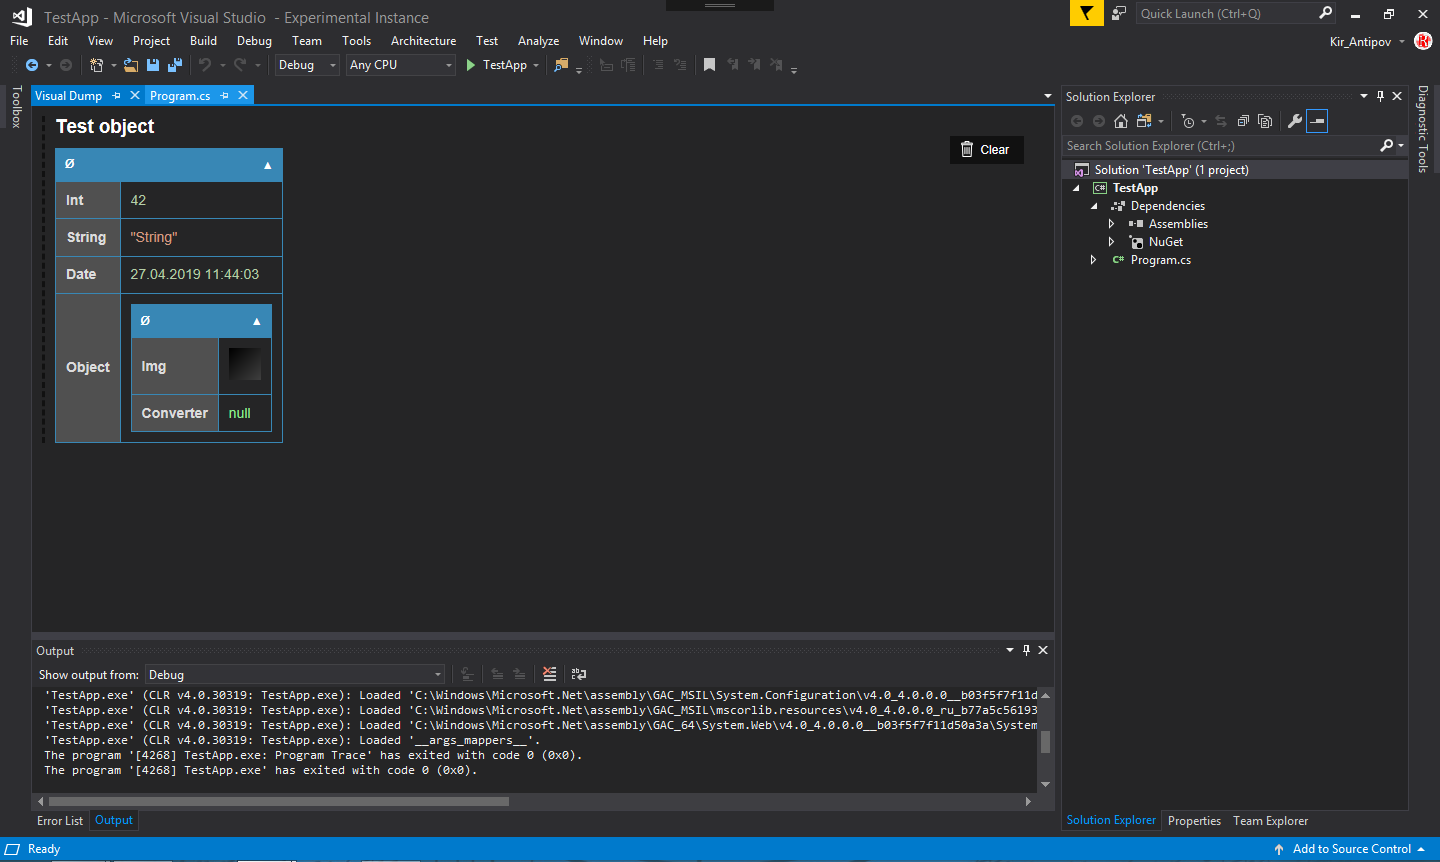Screen dimensions: 1440x862
Task: Click Add to Source Control in status bar
Action: point(1351,849)
